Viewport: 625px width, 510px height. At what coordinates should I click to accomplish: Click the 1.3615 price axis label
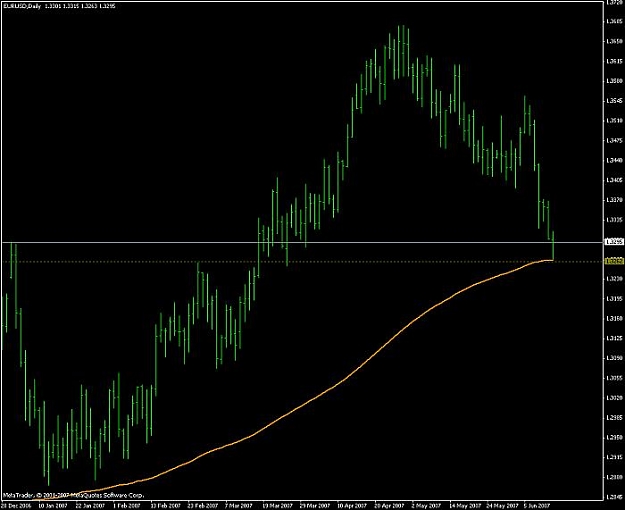click(x=615, y=61)
